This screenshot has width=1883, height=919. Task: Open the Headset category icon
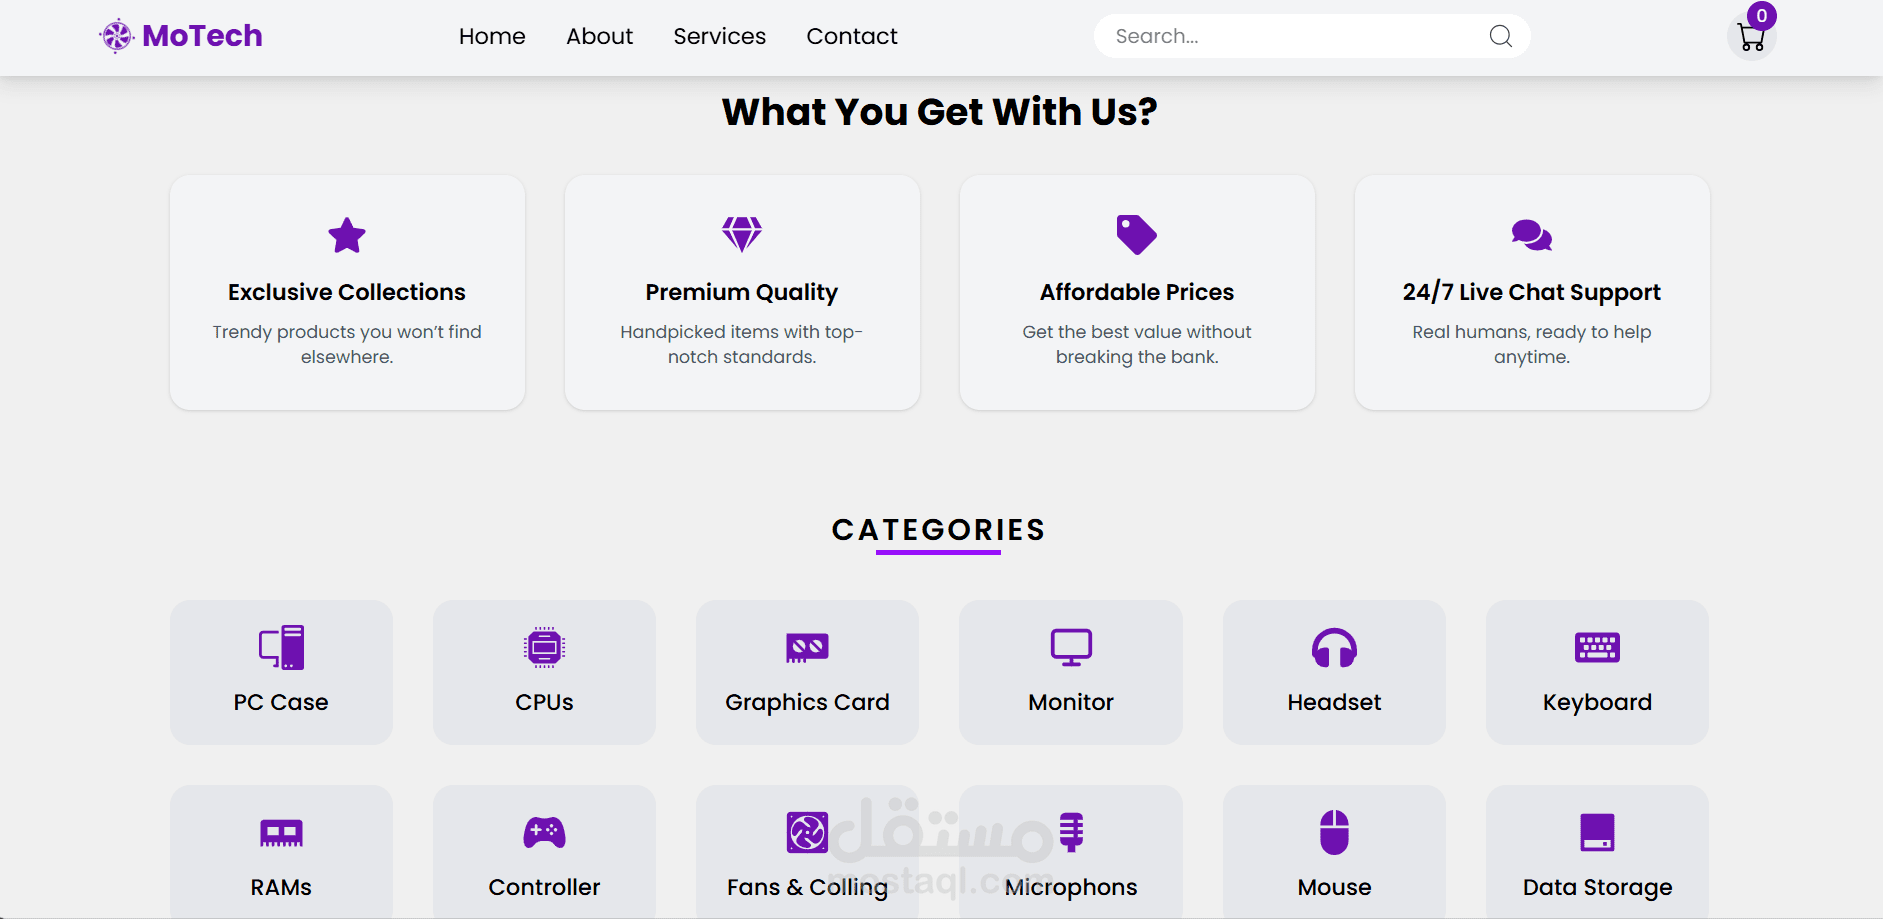(1334, 648)
